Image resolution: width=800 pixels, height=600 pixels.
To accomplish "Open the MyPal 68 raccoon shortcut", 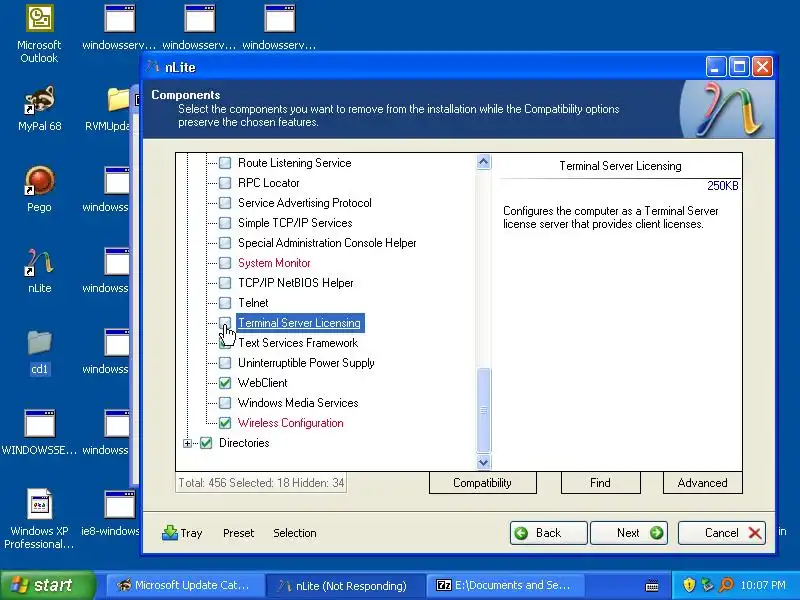I will (x=39, y=109).
